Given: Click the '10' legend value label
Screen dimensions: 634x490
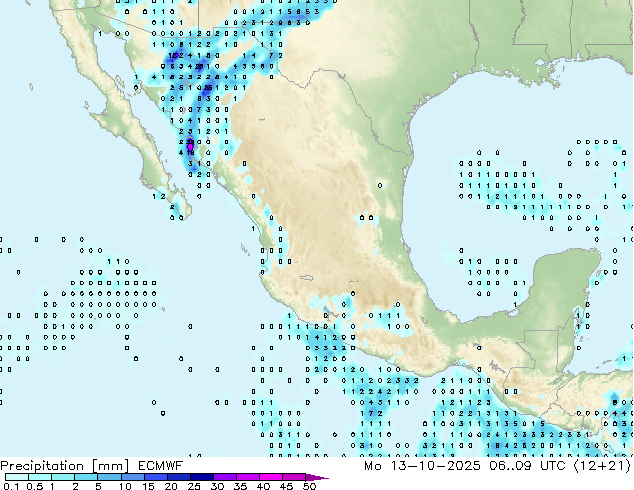Looking at the screenshot, I should coord(125,486).
